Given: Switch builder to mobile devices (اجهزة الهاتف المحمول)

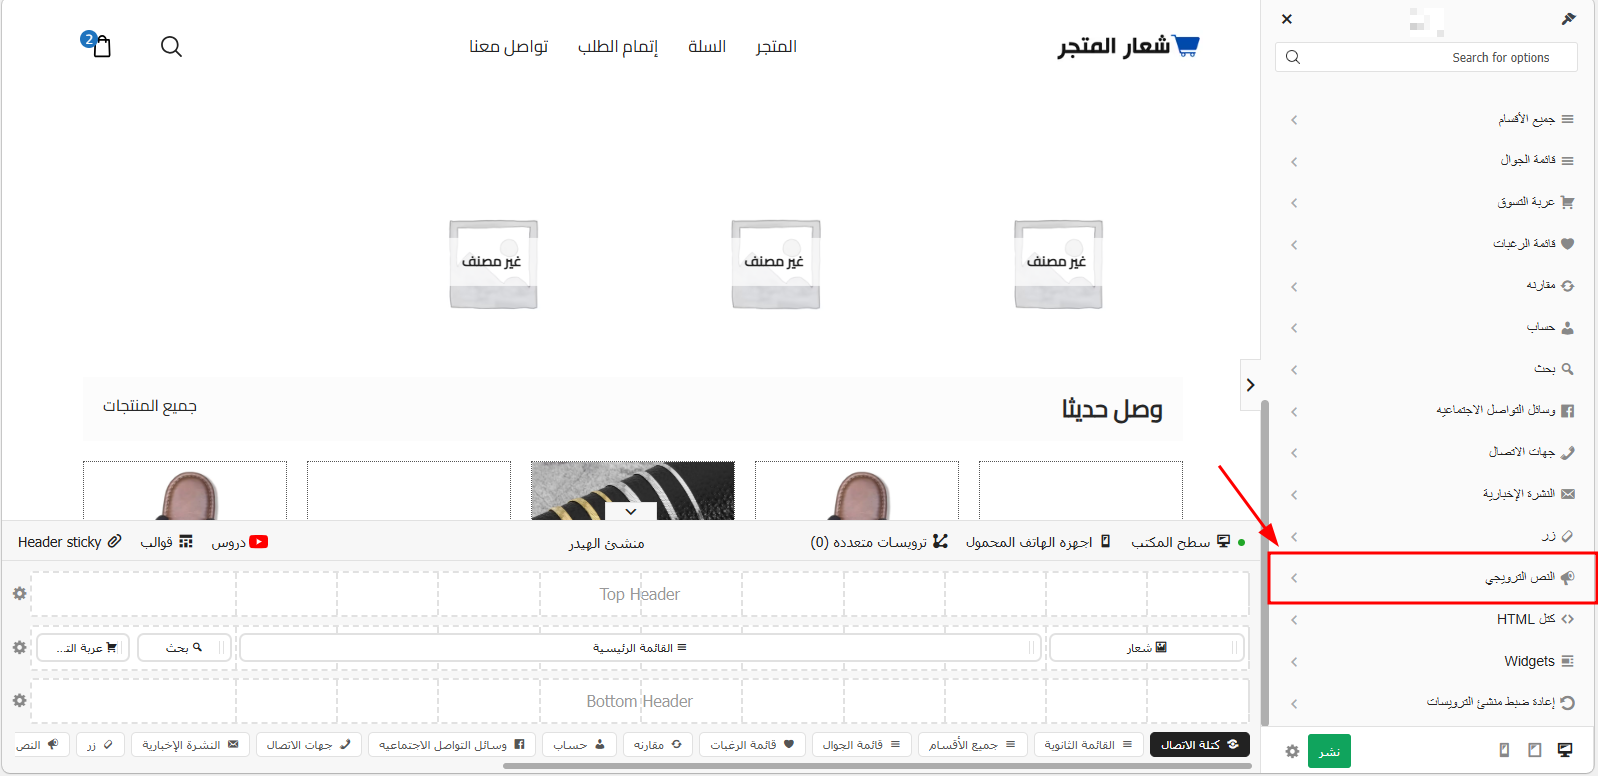Looking at the screenshot, I should (1038, 542).
